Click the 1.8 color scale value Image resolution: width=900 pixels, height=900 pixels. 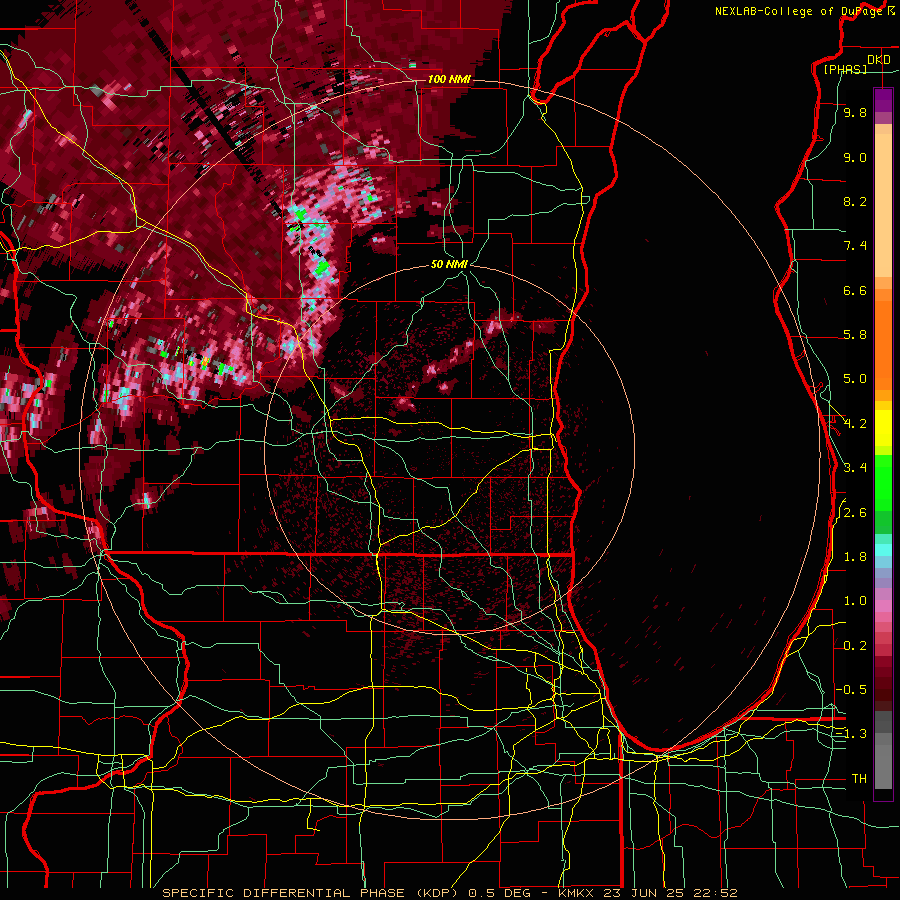855,557
